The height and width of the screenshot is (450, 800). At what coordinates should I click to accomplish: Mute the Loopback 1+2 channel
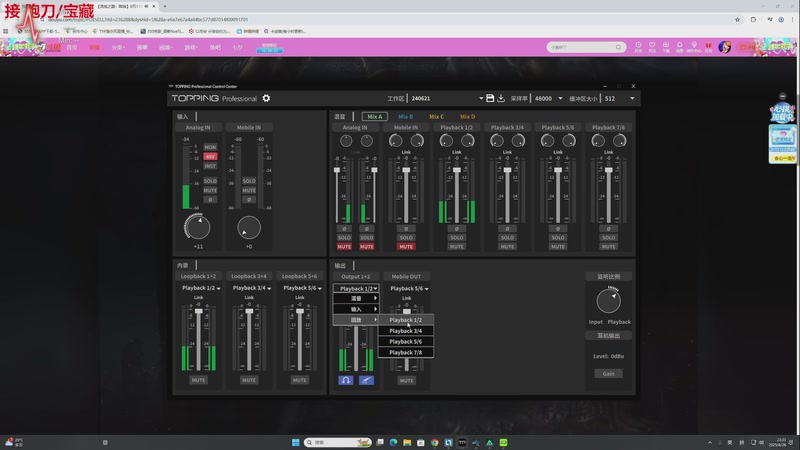pyautogui.click(x=198, y=380)
